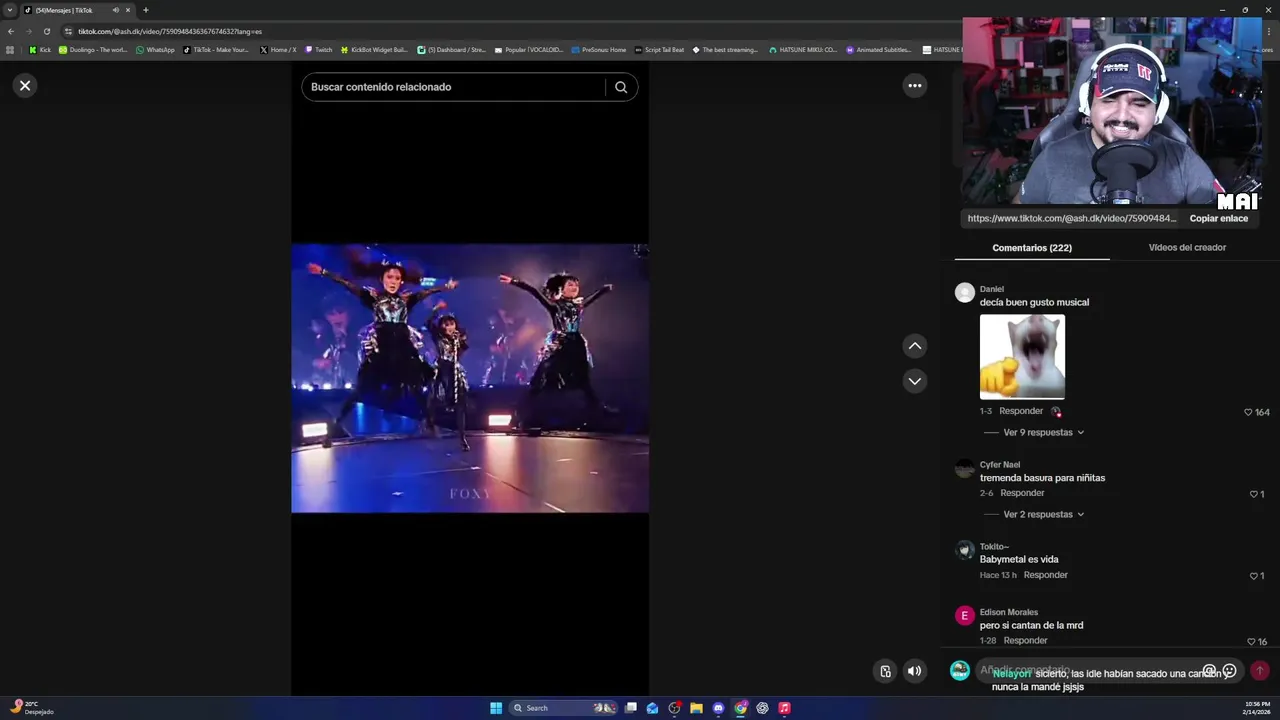Click 'Copiar enlace' to copy the link
This screenshot has height=720, width=1280.
(x=1218, y=218)
